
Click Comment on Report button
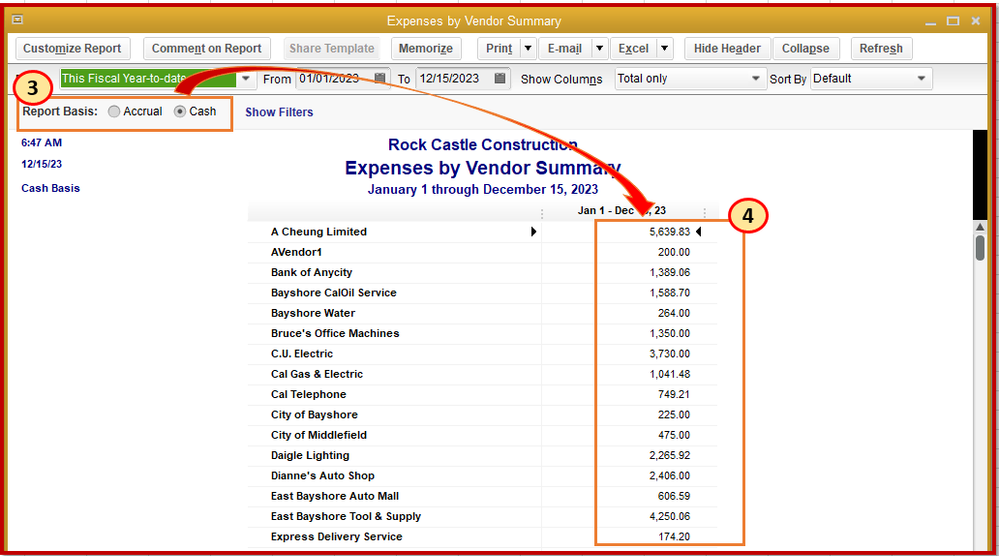click(x=206, y=48)
